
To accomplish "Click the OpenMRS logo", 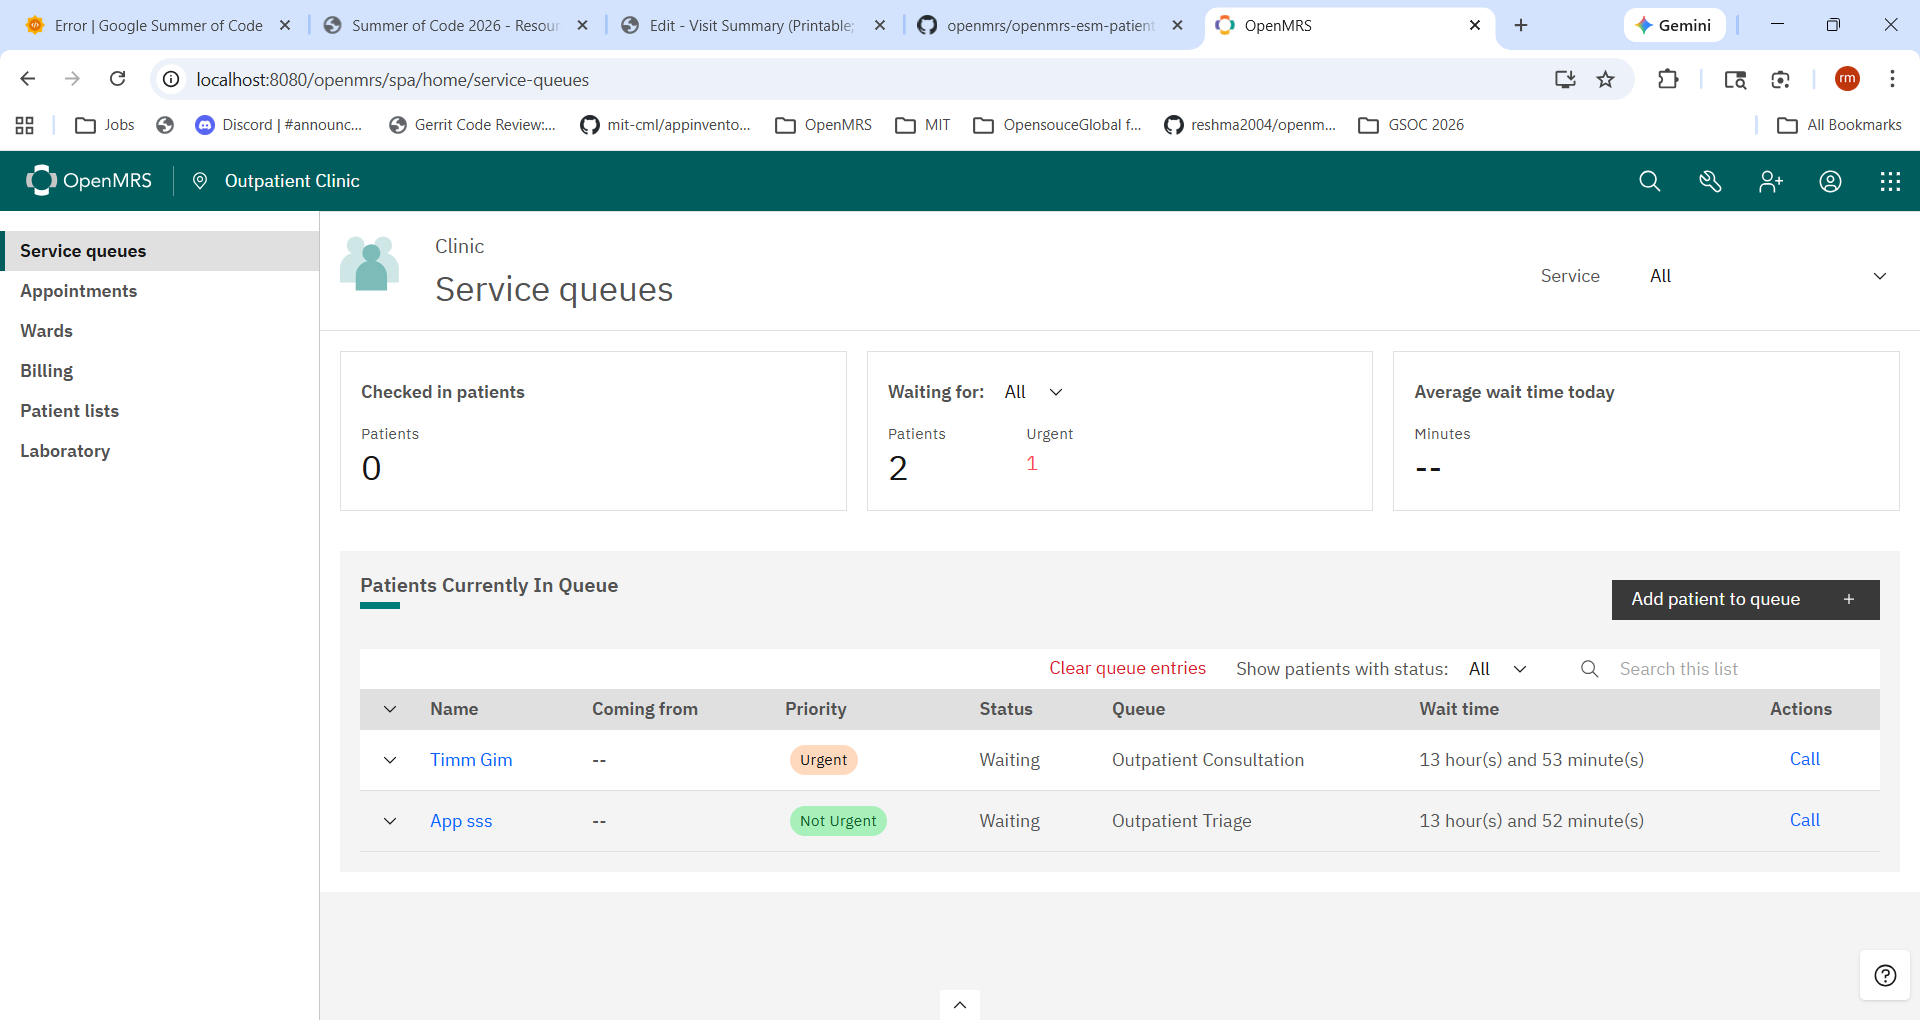I will coord(90,181).
